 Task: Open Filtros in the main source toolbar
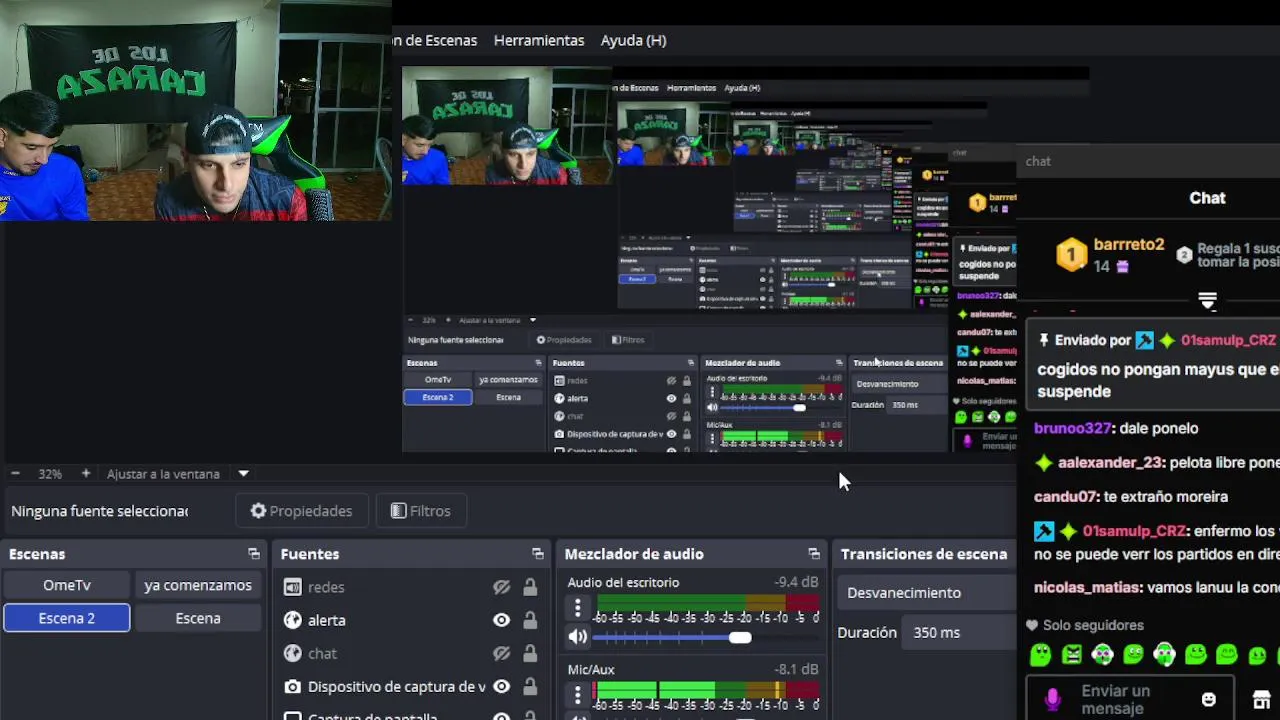tap(420, 511)
